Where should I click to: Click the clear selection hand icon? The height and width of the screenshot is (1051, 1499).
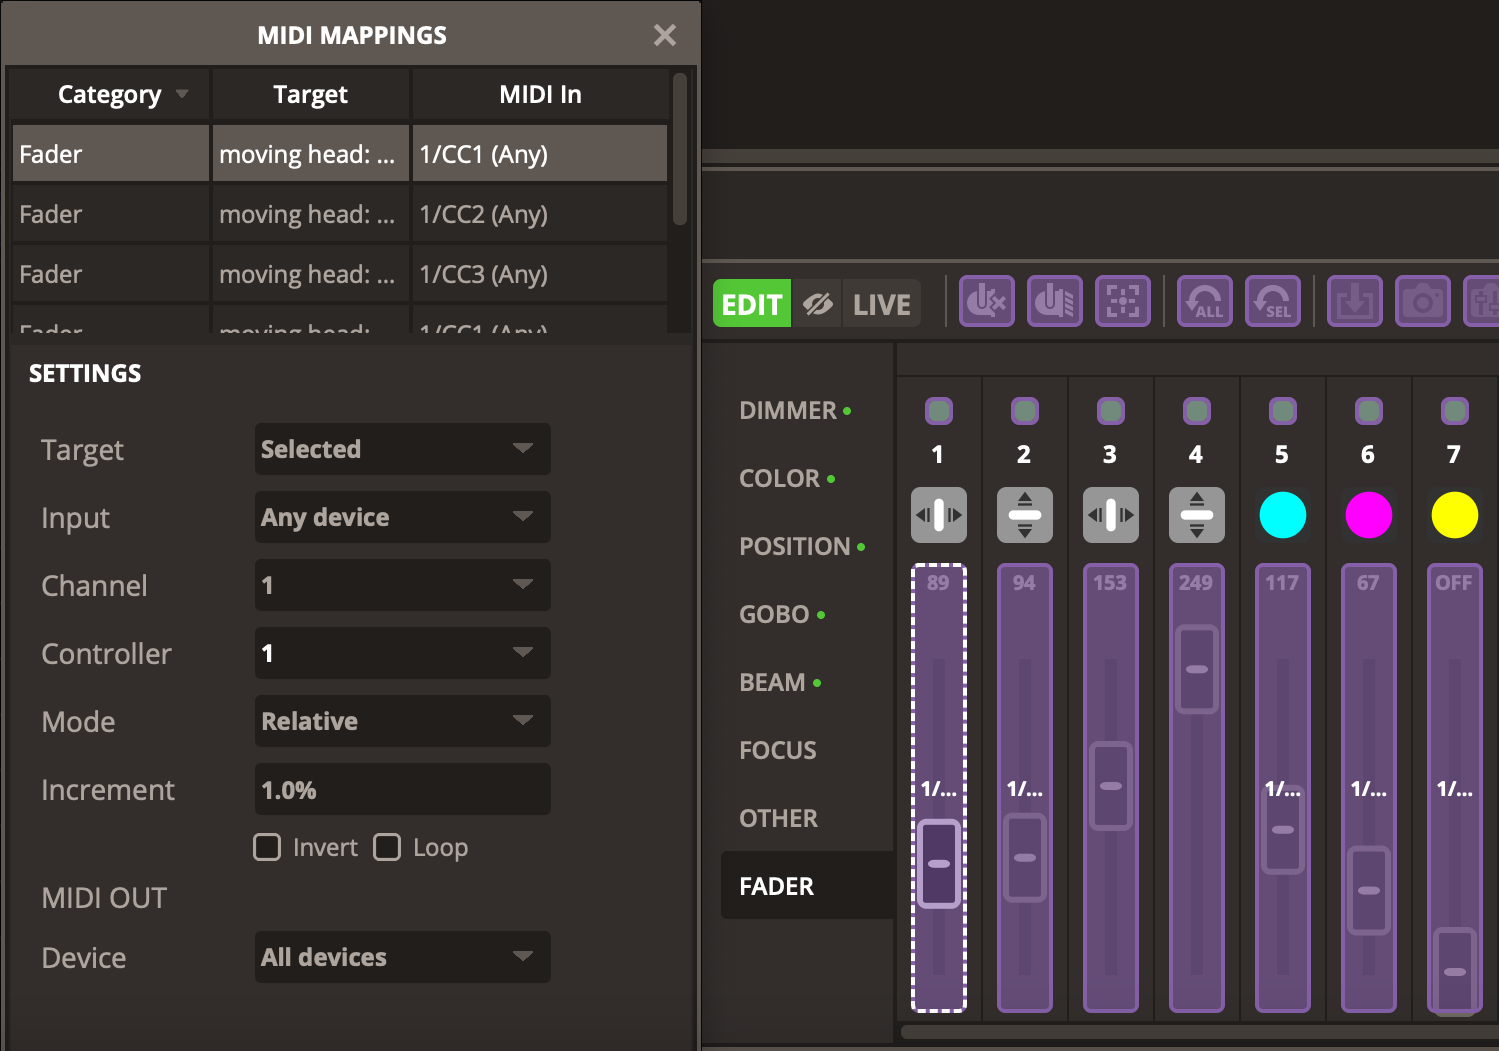point(987,301)
